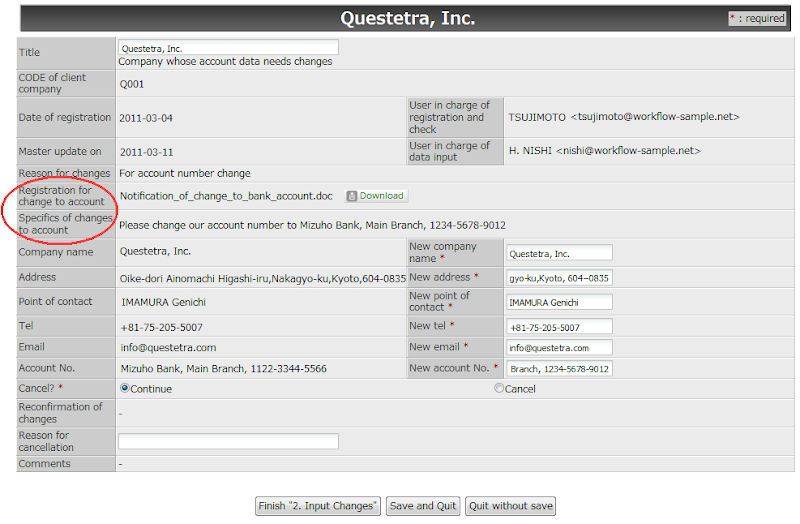Image resolution: width=800 pixels, height=524 pixels.
Task: Click the current address Oike-dori Ainomachi text
Action: [263, 279]
